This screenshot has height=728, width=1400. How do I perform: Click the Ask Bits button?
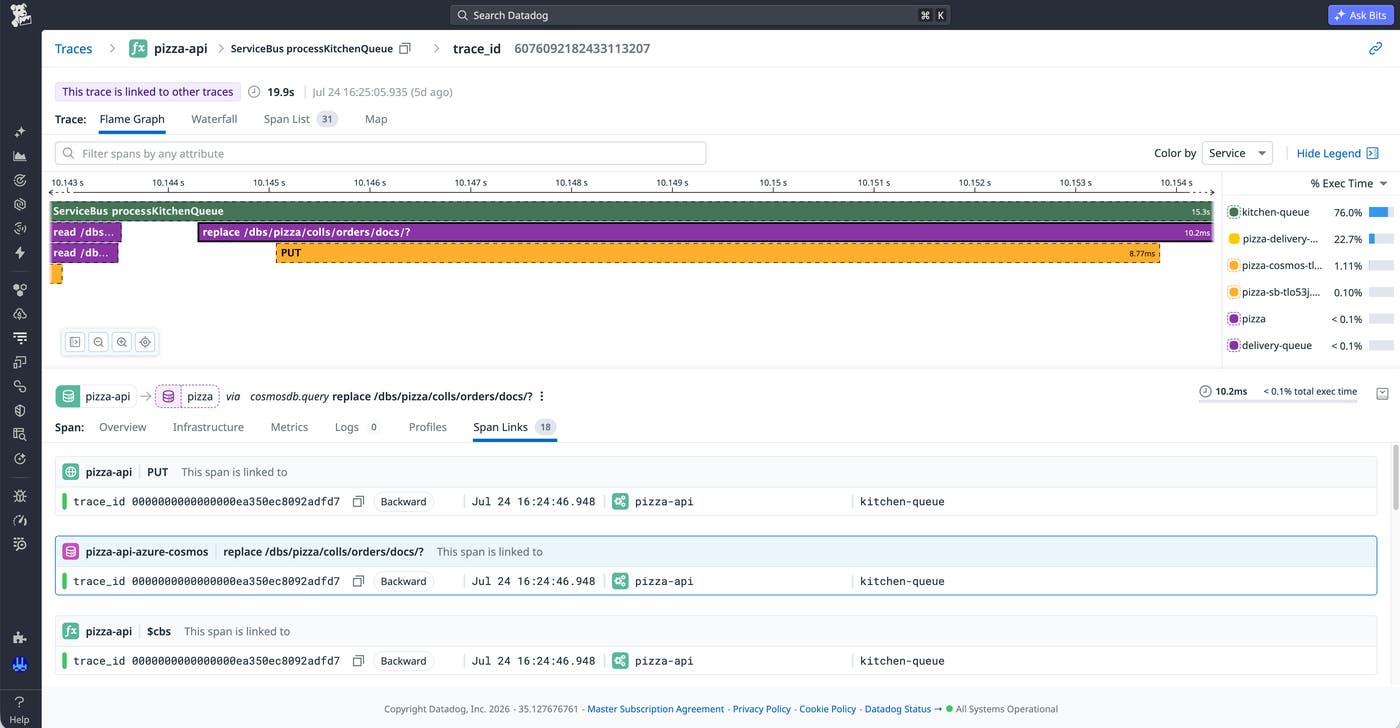click(x=1360, y=15)
